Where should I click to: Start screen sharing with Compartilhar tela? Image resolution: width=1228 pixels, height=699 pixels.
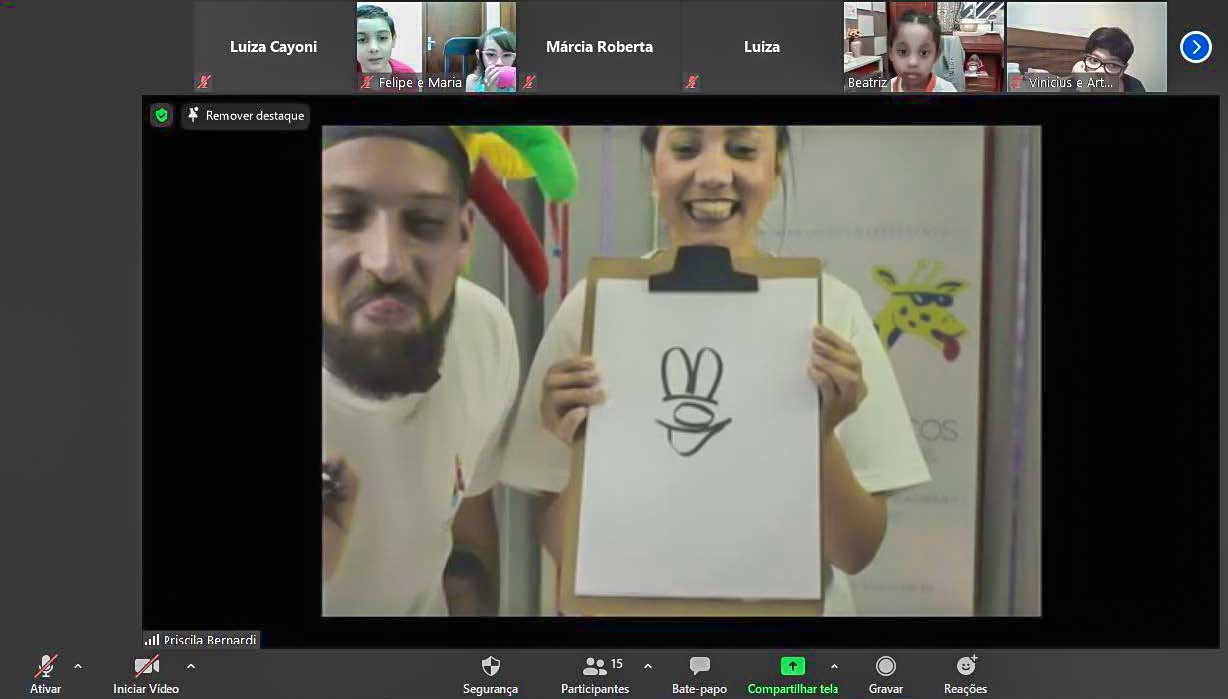pyautogui.click(x=792, y=674)
